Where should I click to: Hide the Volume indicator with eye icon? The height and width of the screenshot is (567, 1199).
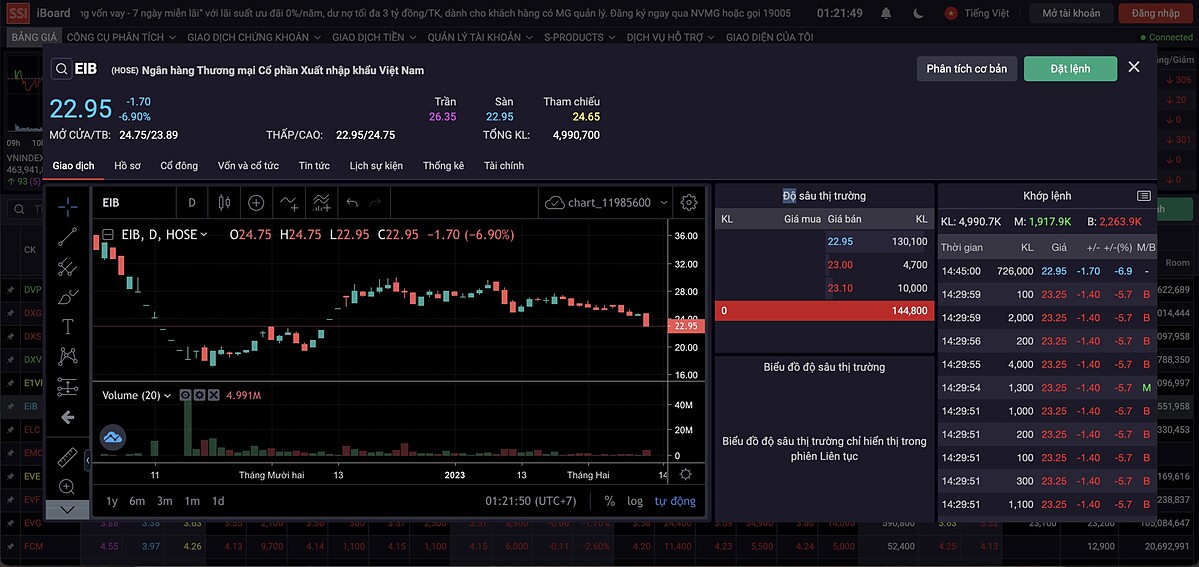click(185, 395)
